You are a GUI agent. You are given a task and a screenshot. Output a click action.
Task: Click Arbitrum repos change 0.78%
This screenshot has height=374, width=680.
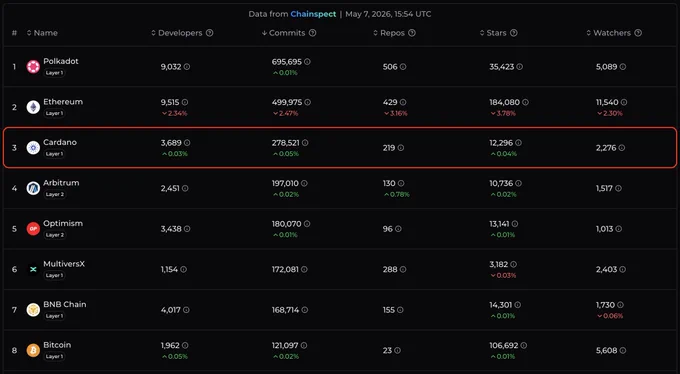pos(396,194)
